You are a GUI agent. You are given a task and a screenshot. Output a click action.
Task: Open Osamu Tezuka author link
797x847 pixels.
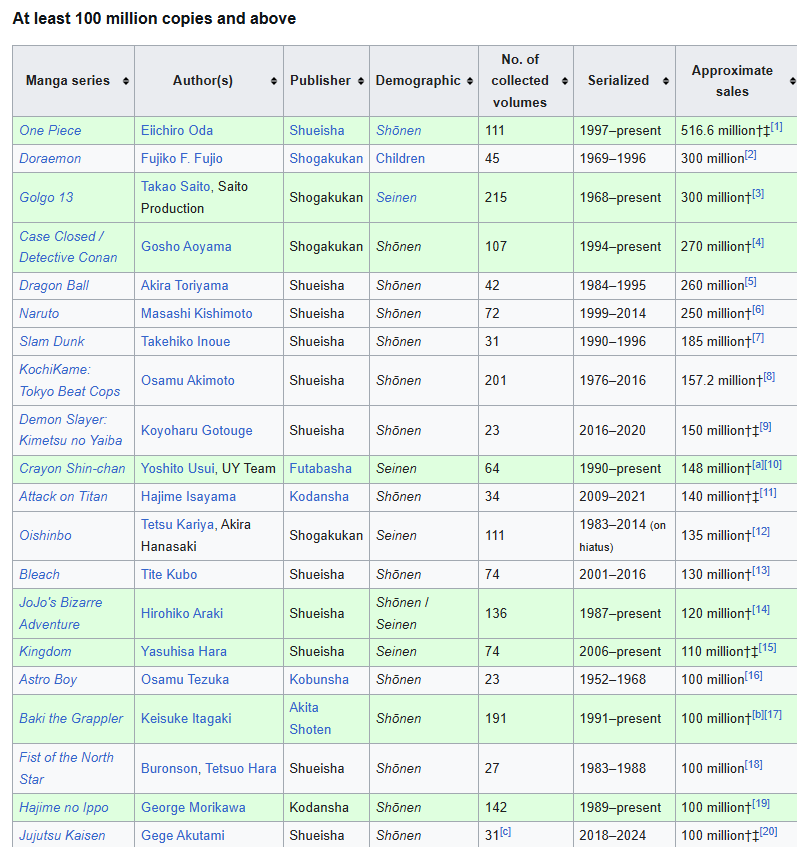pyautogui.click(x=185, y=680)
